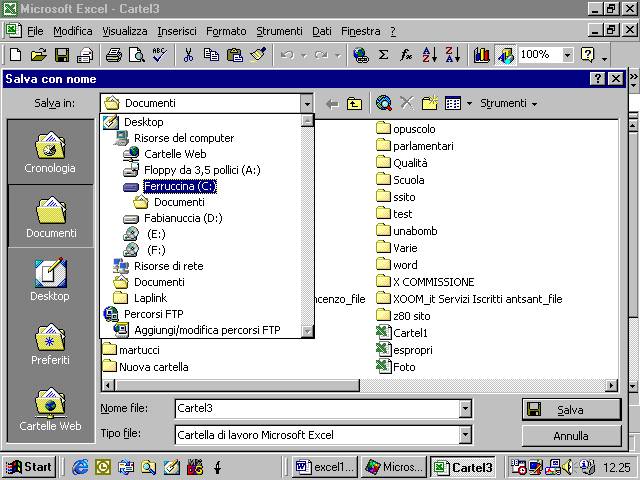Open the Formato menu
The height and width of the screenshot is (480, 640).
(x=226, y=31)
